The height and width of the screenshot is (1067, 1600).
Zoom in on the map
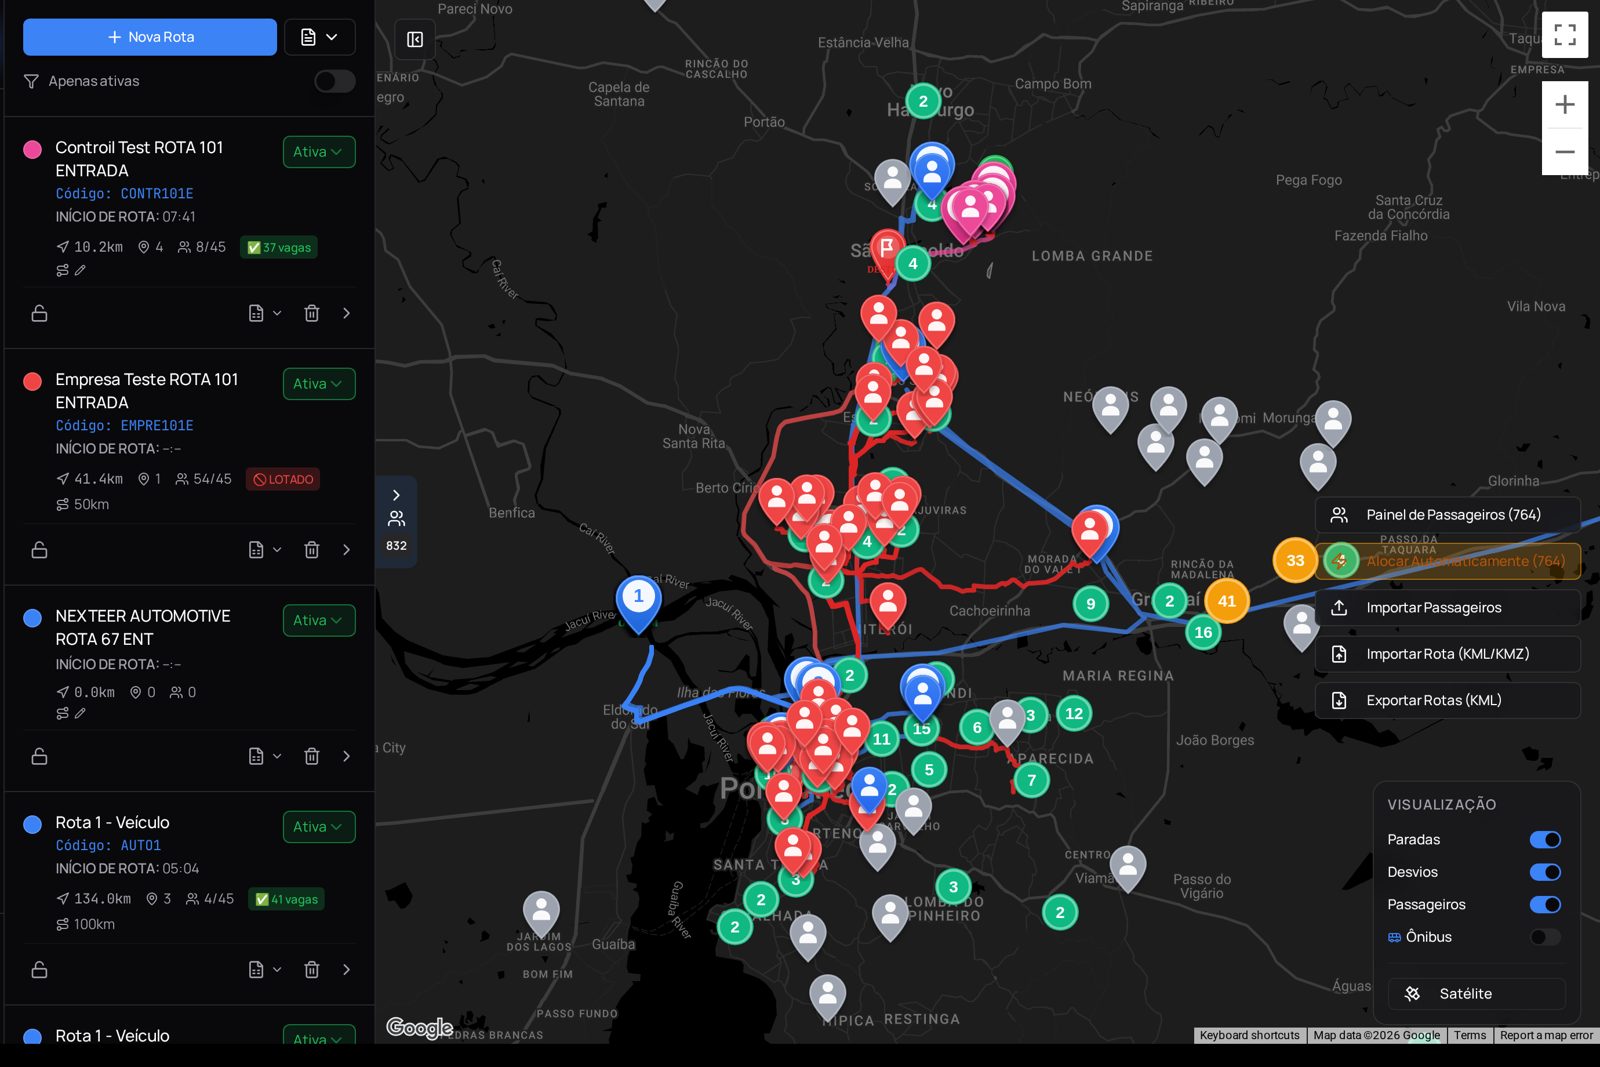pyautogui.click(x=1565, y=105)
